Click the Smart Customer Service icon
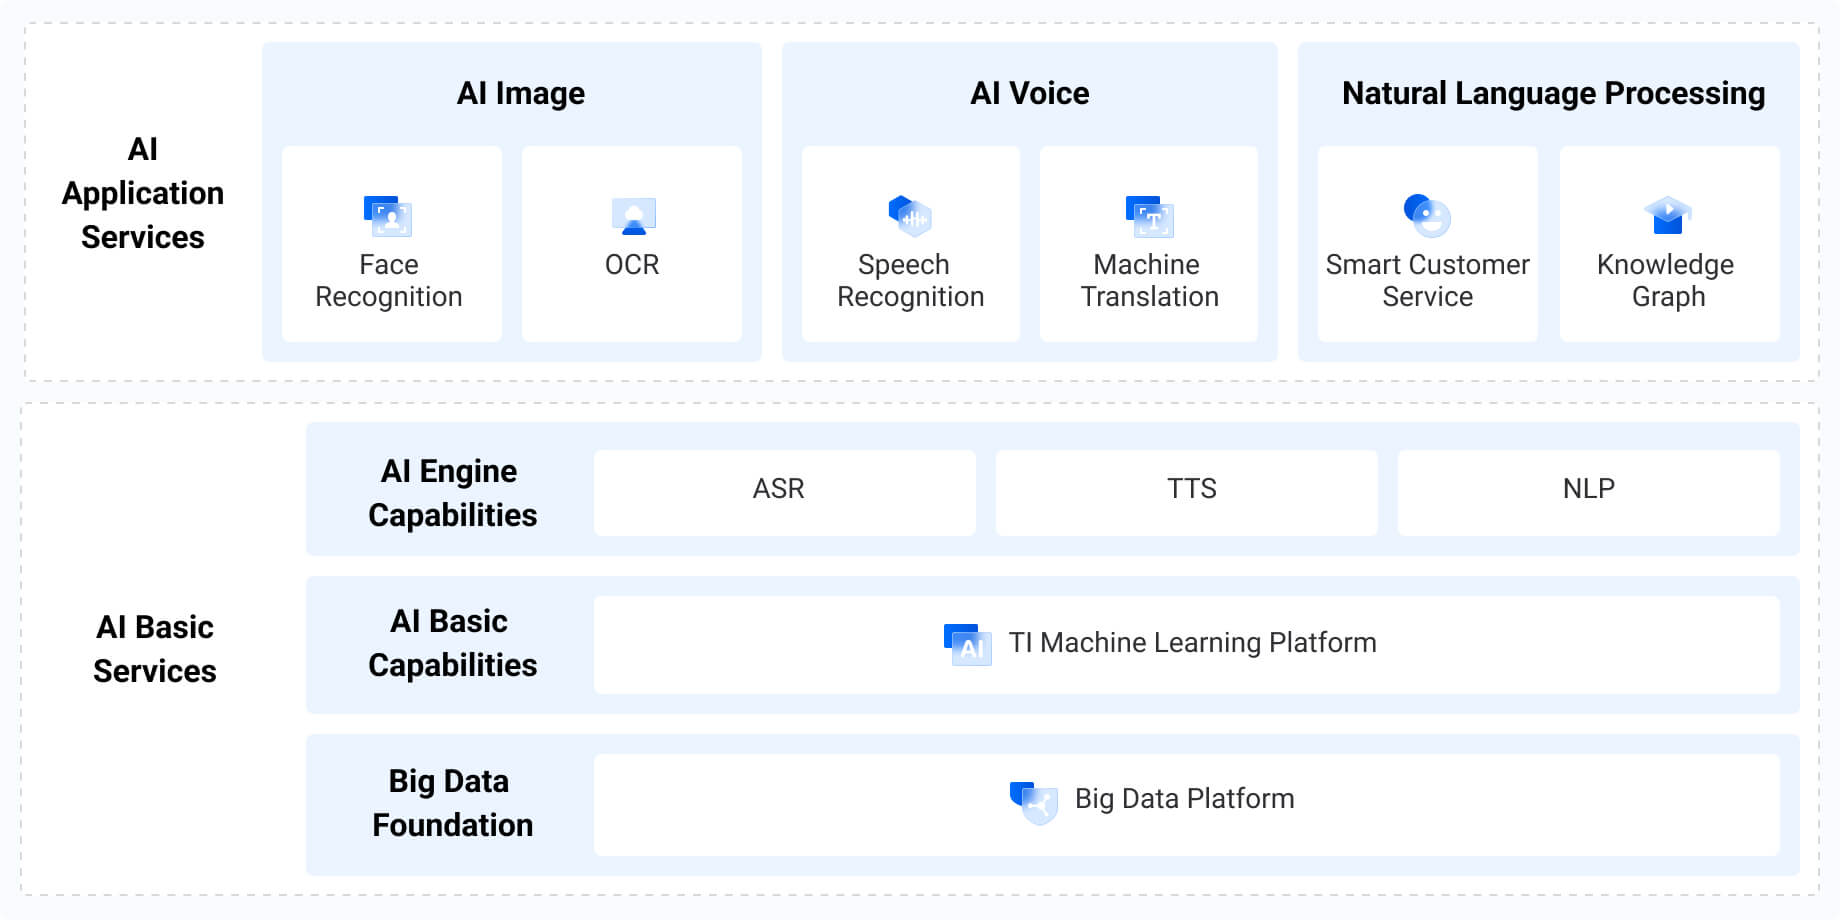The image size is (1840, 920). tap(1427, 216)
